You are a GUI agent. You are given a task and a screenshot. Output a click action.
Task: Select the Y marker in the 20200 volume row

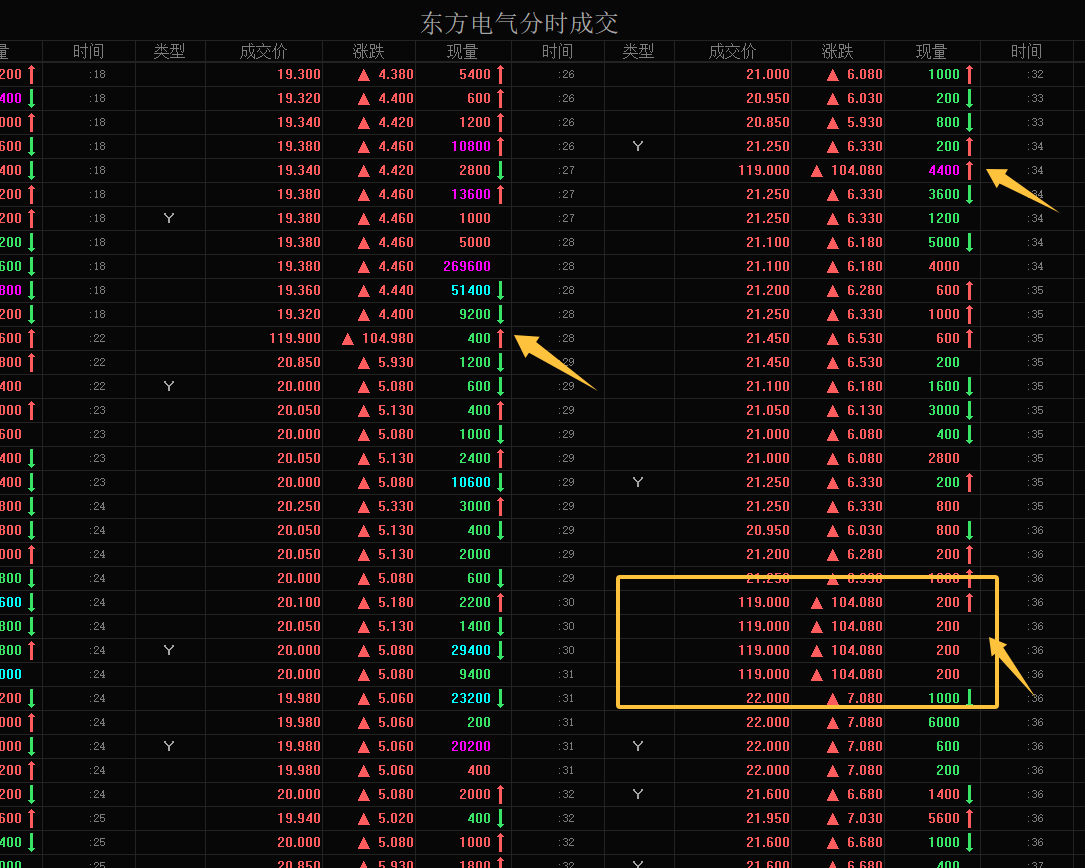pos(169,746)
